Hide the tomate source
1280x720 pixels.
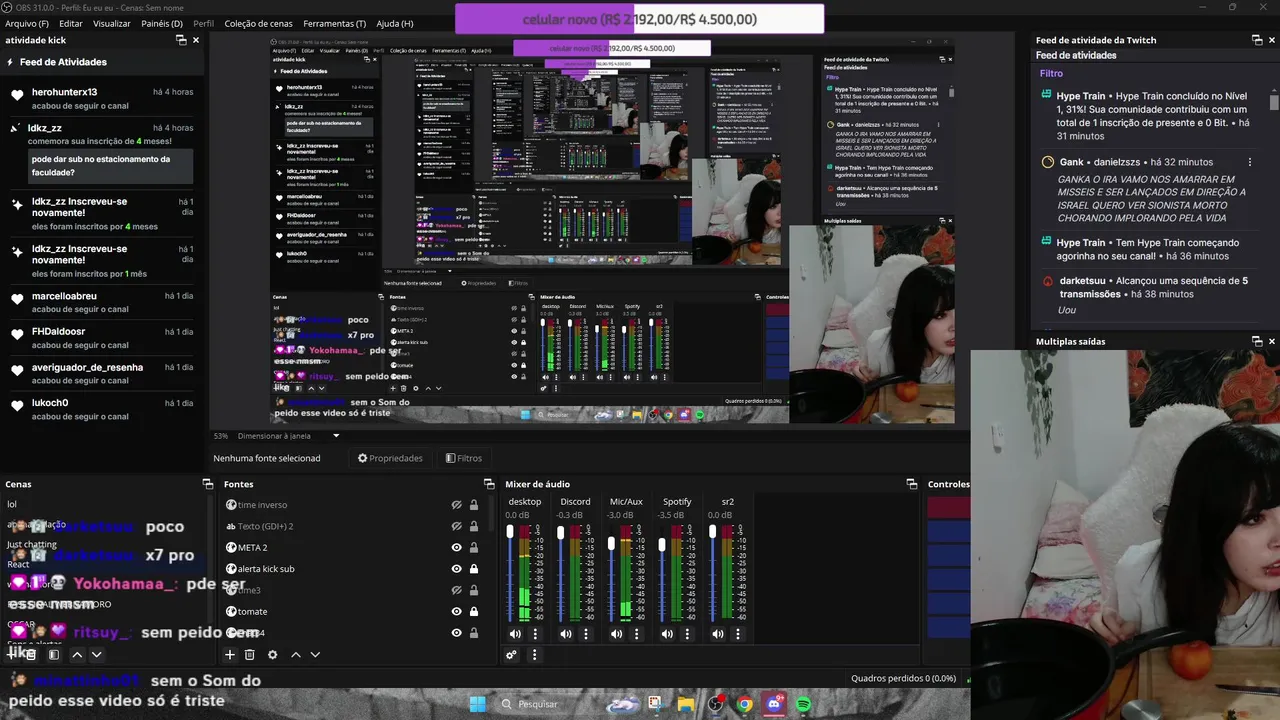tap(456, 611)
